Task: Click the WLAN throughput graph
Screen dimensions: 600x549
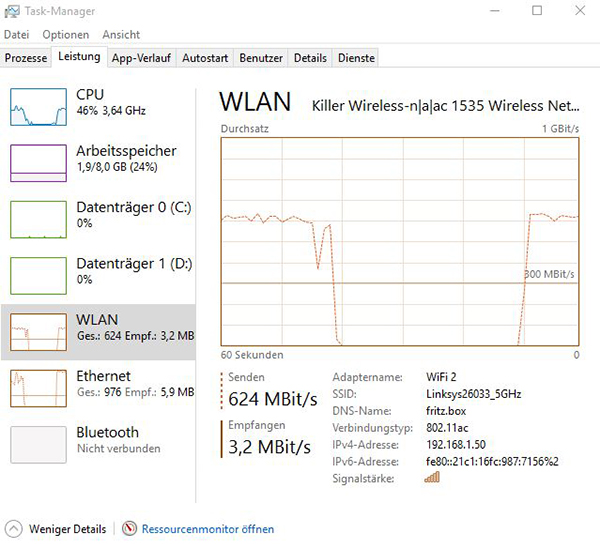Action: pyautogui.click(x=400, y=242)
